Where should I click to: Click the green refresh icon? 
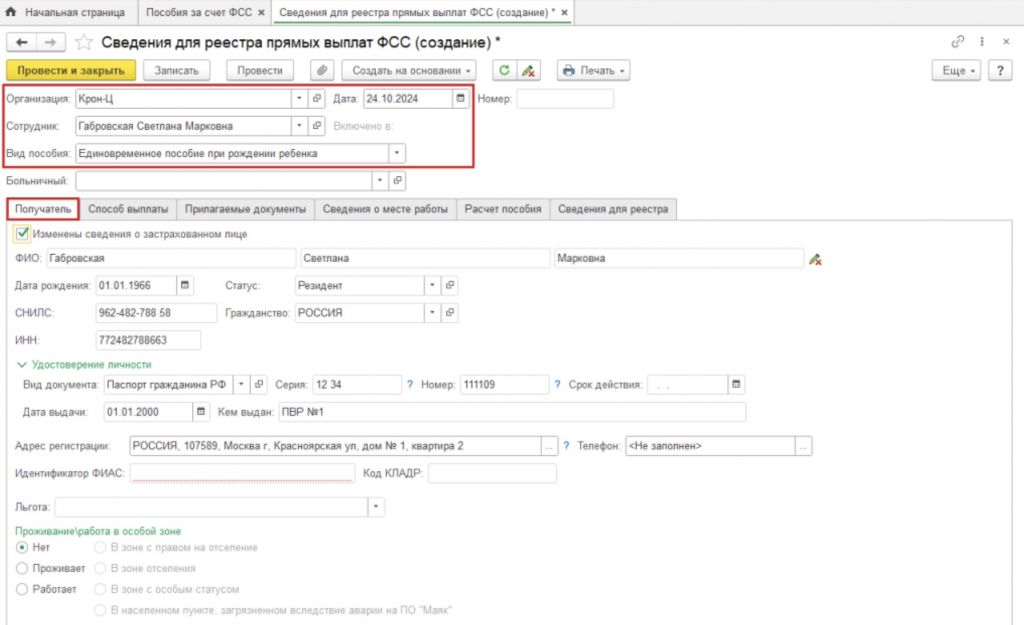tap(504, 71)
